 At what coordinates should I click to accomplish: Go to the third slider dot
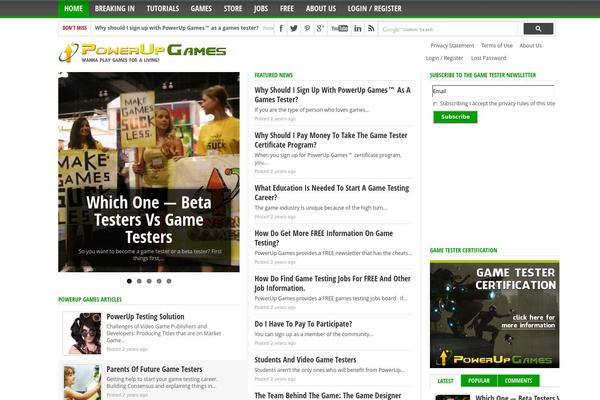click(x=149, y=281)
